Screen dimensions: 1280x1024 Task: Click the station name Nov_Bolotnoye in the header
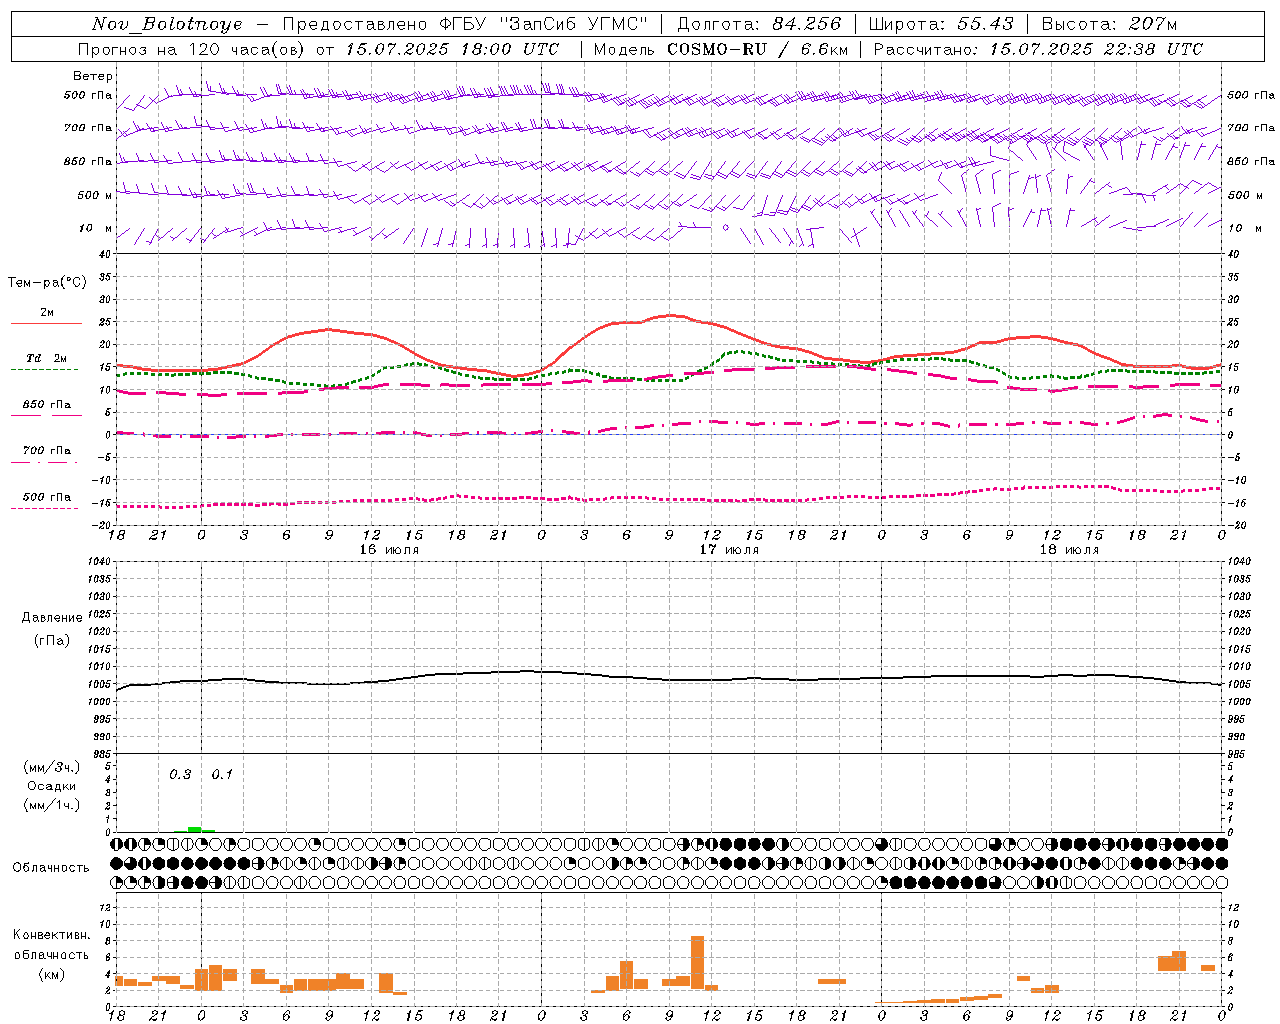pos(167,24)
